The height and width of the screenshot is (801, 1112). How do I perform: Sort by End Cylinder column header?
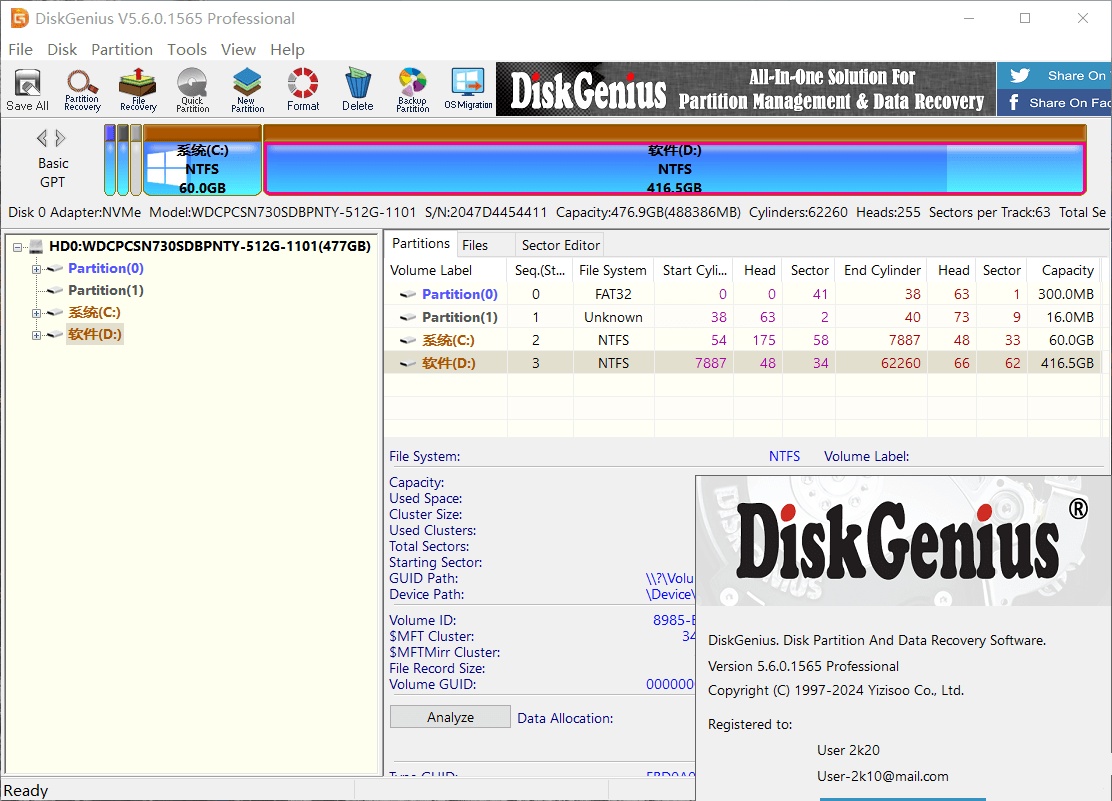click(x=882, y=270)
